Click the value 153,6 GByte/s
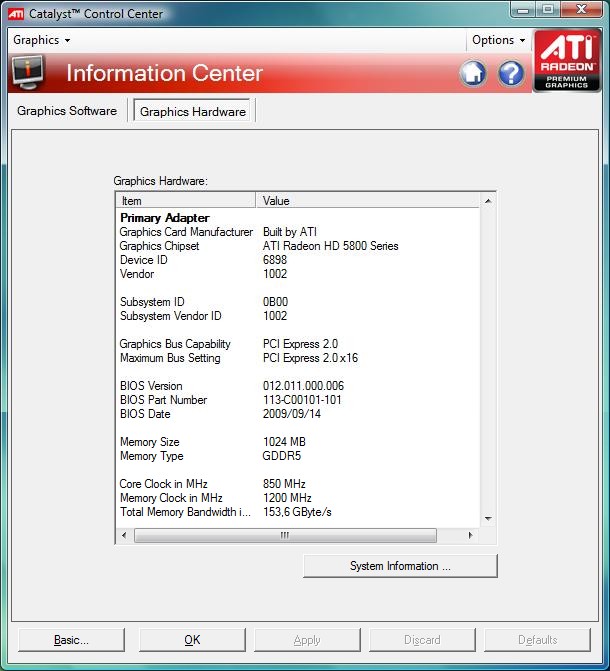This screenshot has height=671, width=610. click(297, 512)
